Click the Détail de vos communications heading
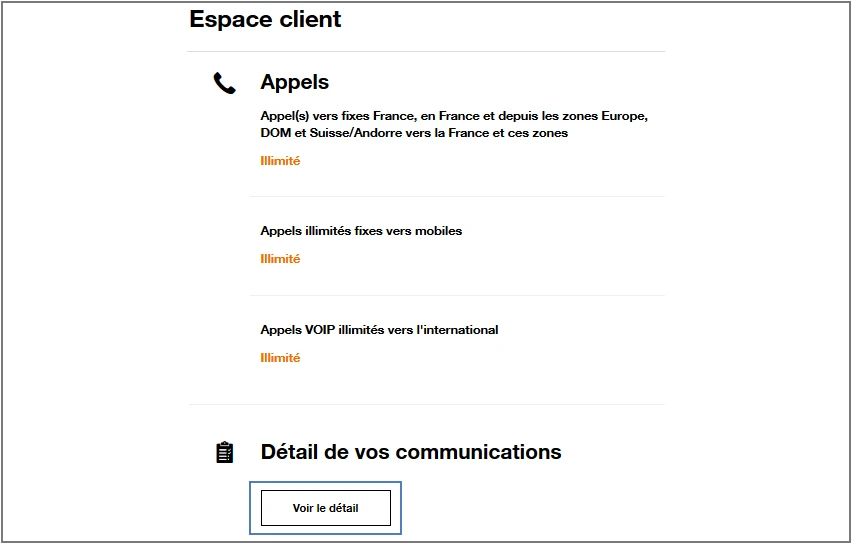The width and height of the screenshot is (852, 543). [410, 452]
